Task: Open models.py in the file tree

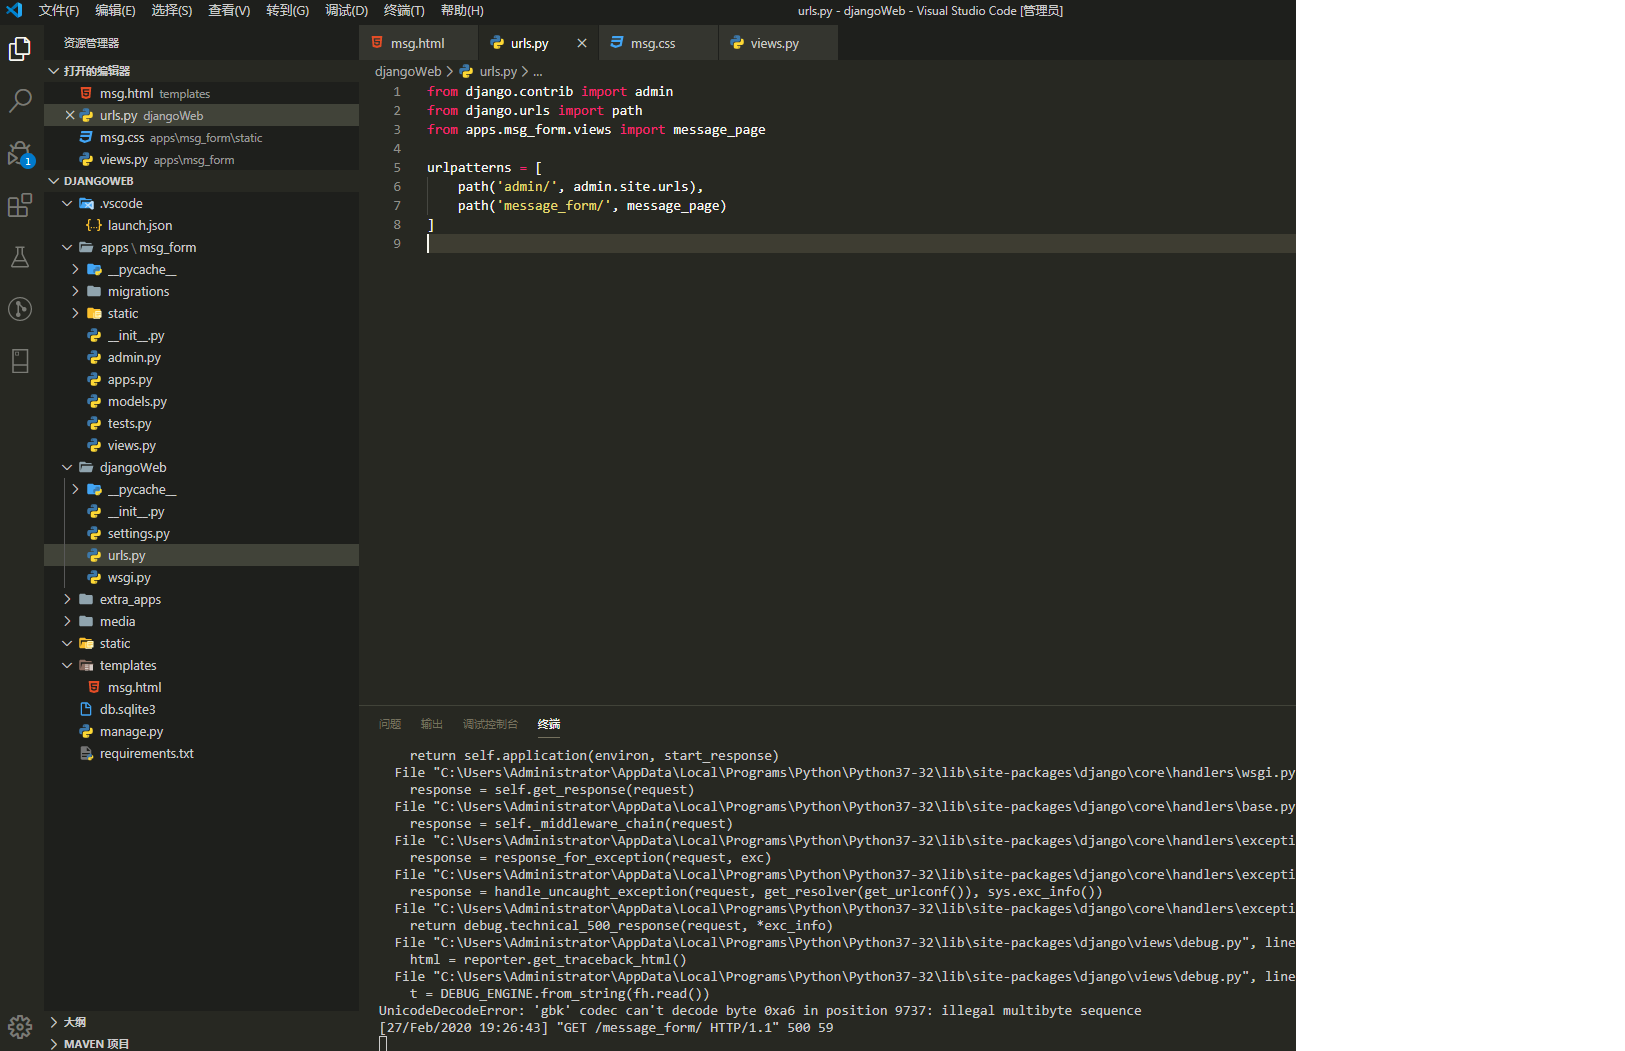Action: pyautogui.click(x=201, y=401)
